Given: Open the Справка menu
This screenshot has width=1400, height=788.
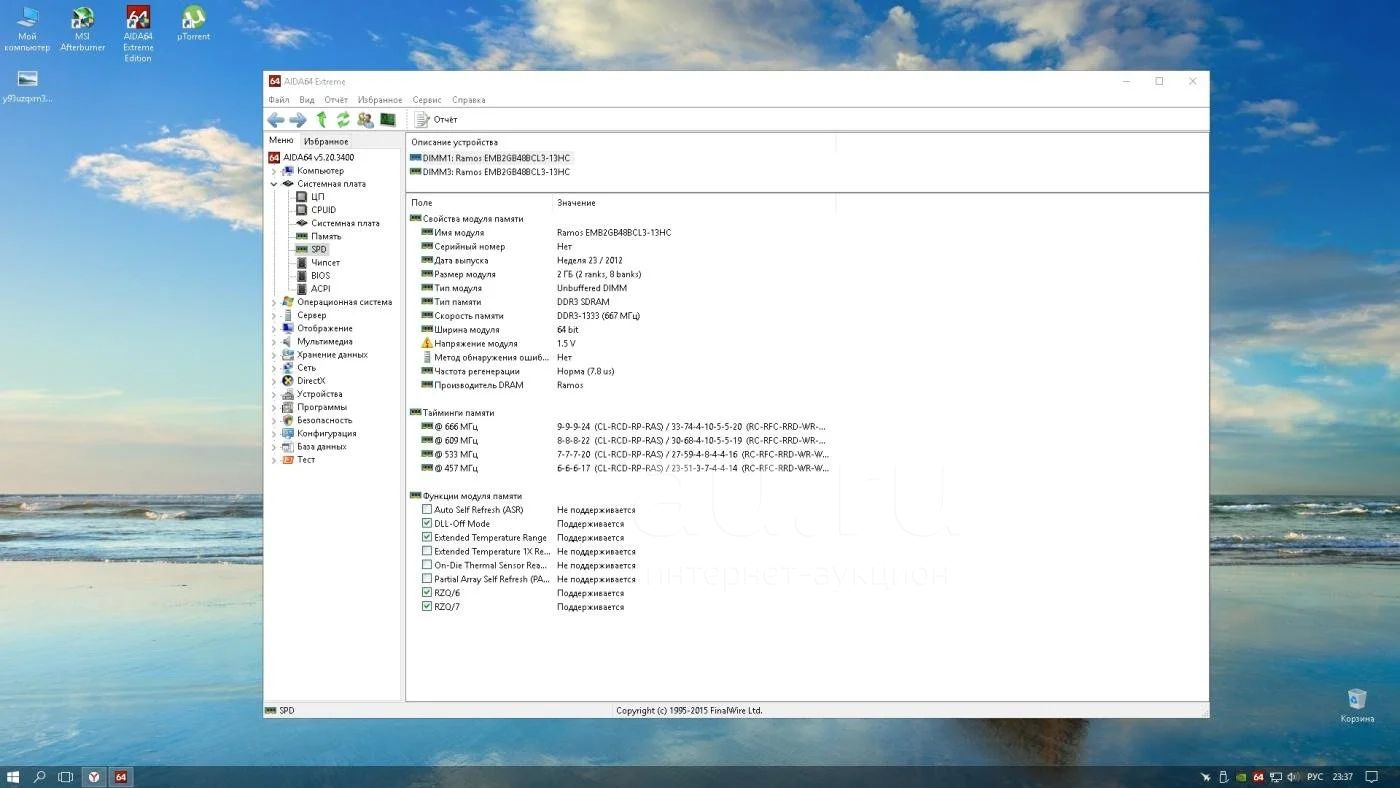Looking at the screenshot, I should [469, 100].
